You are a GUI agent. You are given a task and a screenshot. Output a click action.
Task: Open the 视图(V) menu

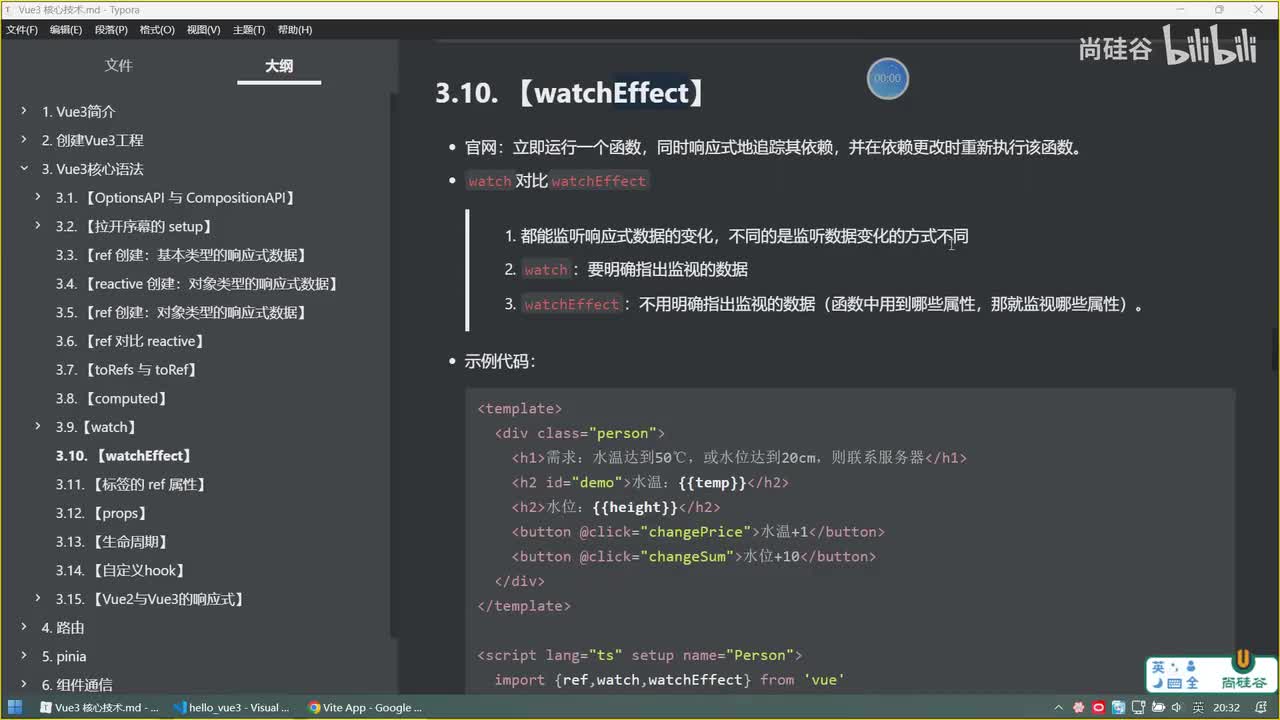pyautogui.click(x=203, y=30)
